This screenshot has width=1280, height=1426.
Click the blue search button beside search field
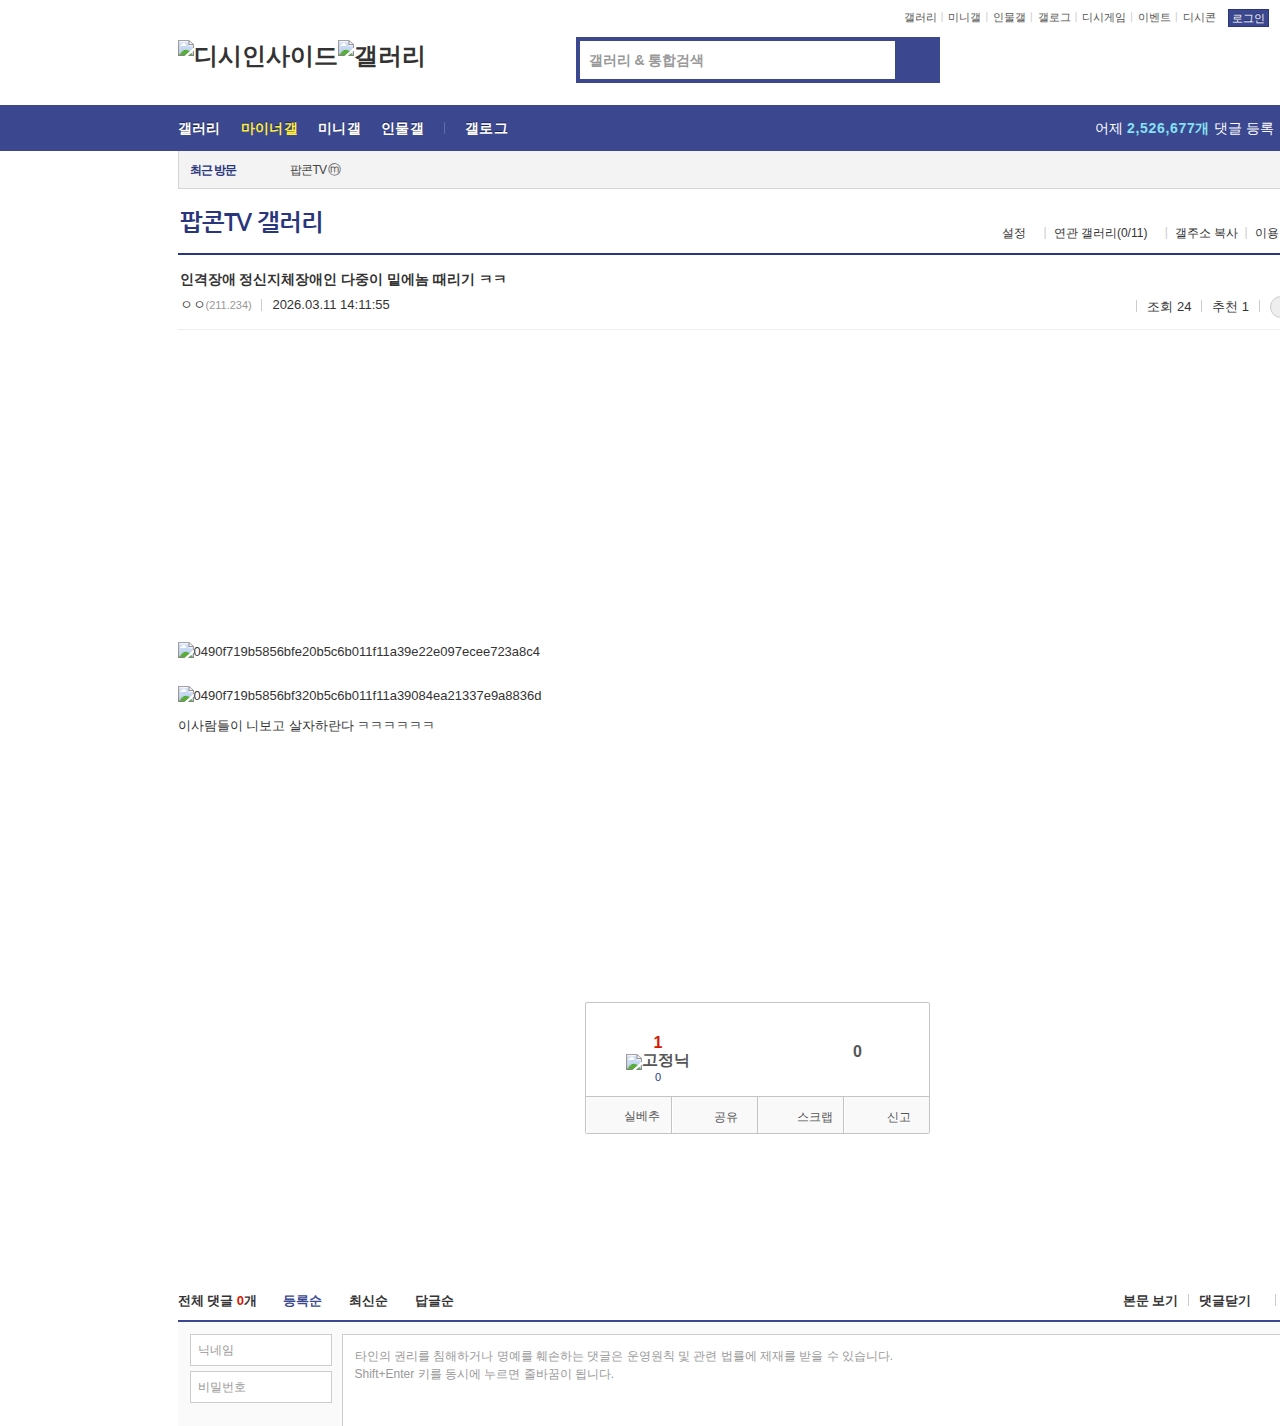917,60
